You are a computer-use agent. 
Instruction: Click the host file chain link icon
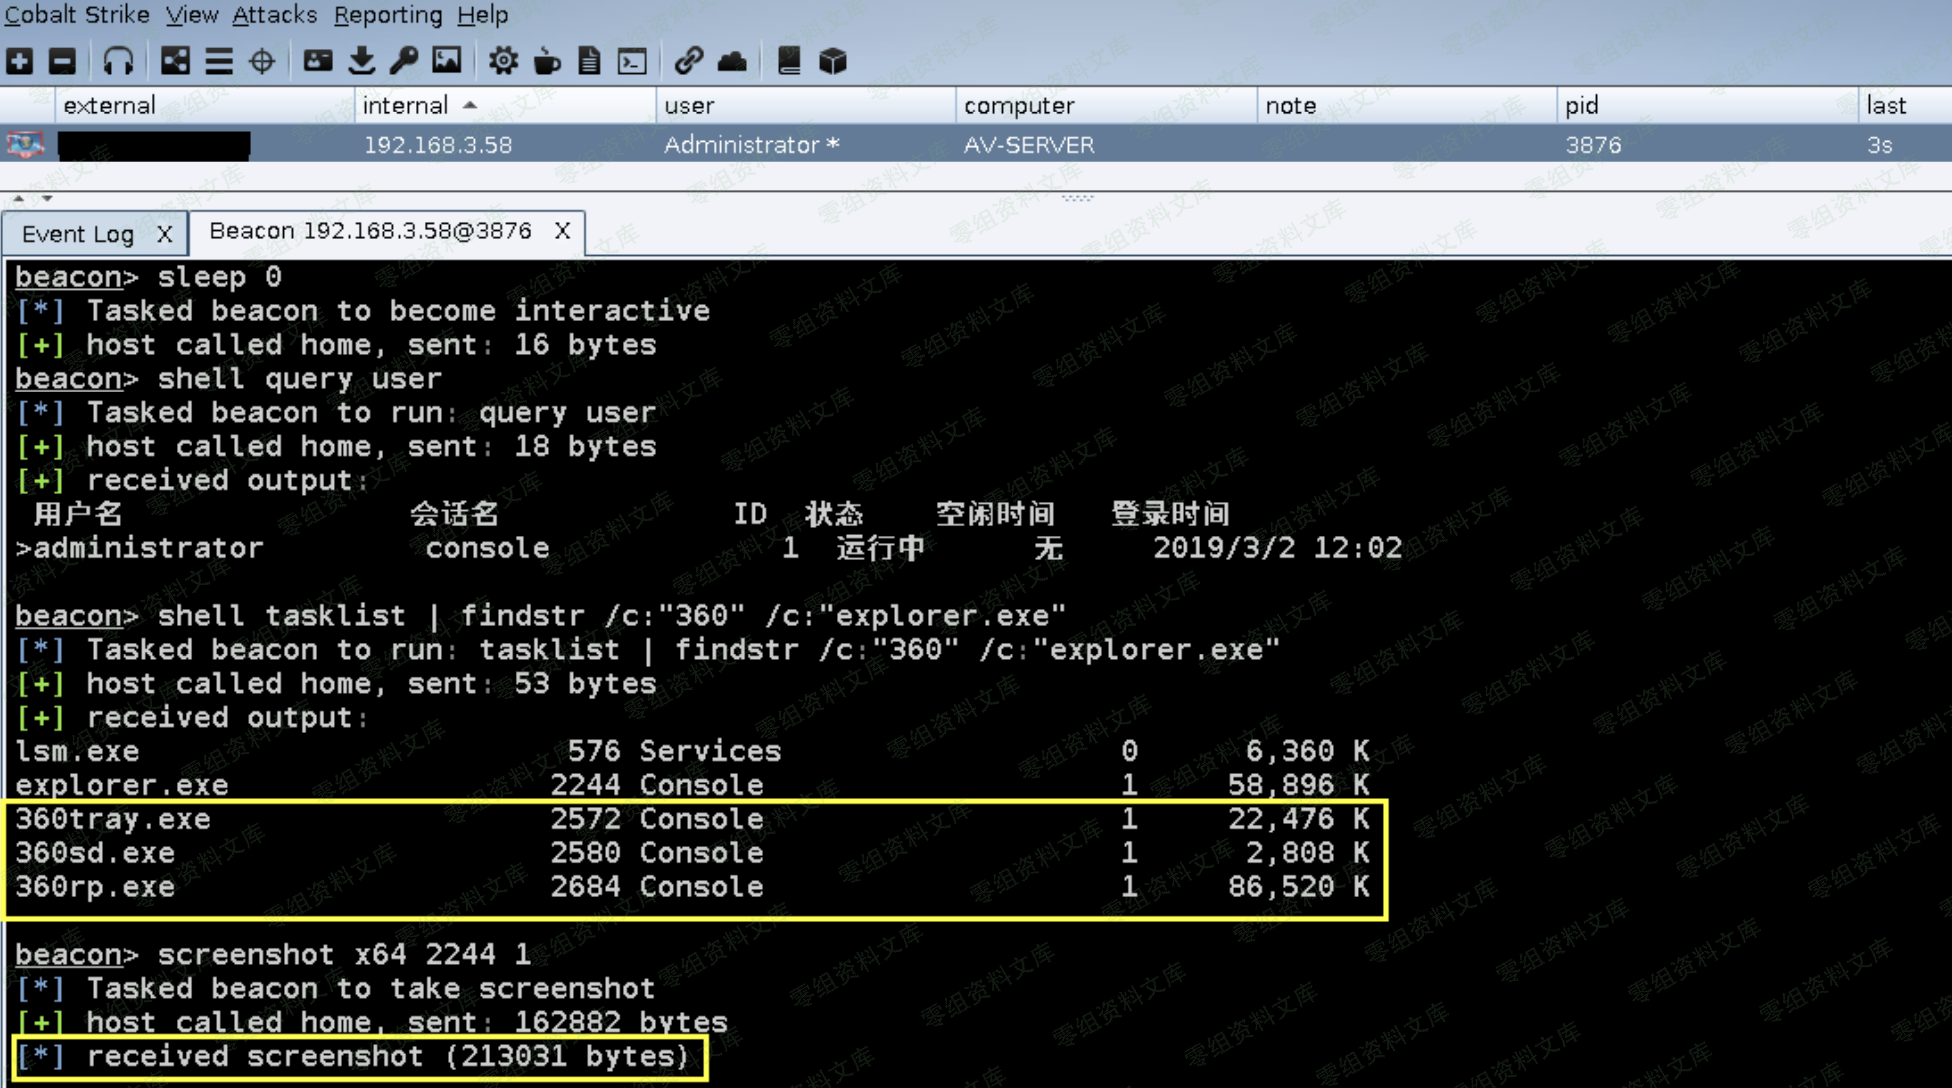pos(687,61)
